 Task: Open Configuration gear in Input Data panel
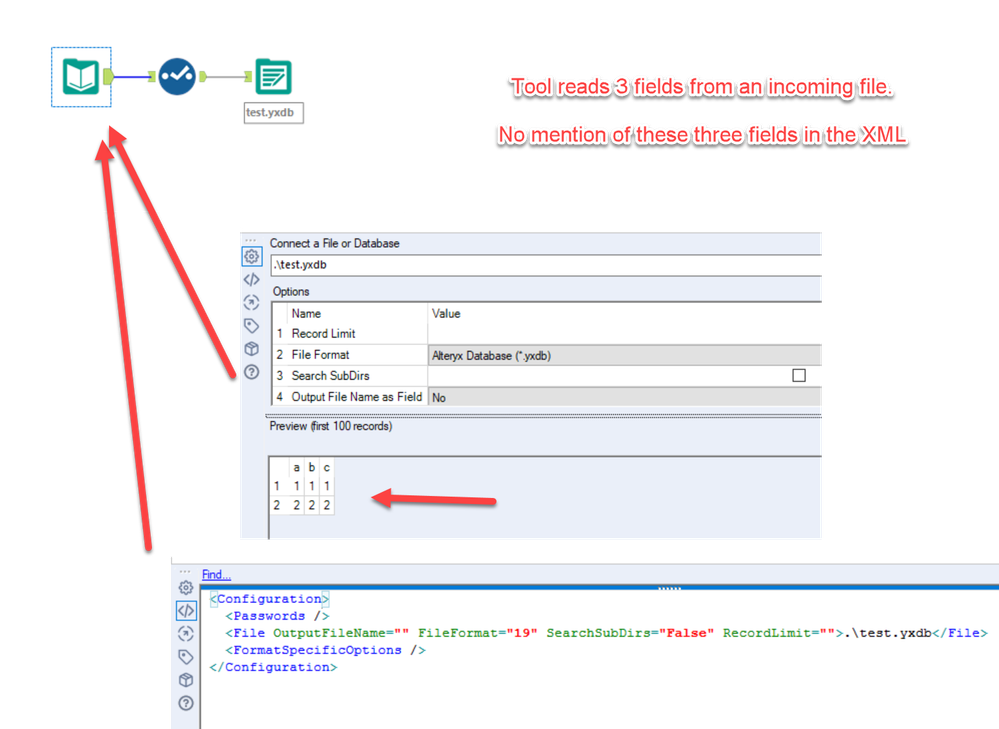pyautogui.click(x=252, y=256)
